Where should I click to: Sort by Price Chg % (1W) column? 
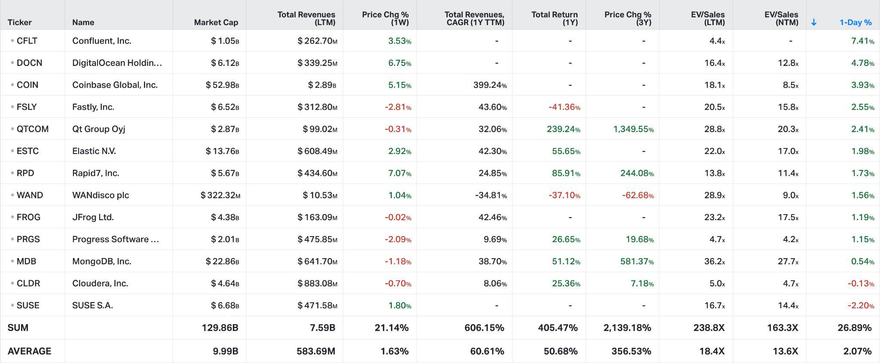[x=387, y=18]
